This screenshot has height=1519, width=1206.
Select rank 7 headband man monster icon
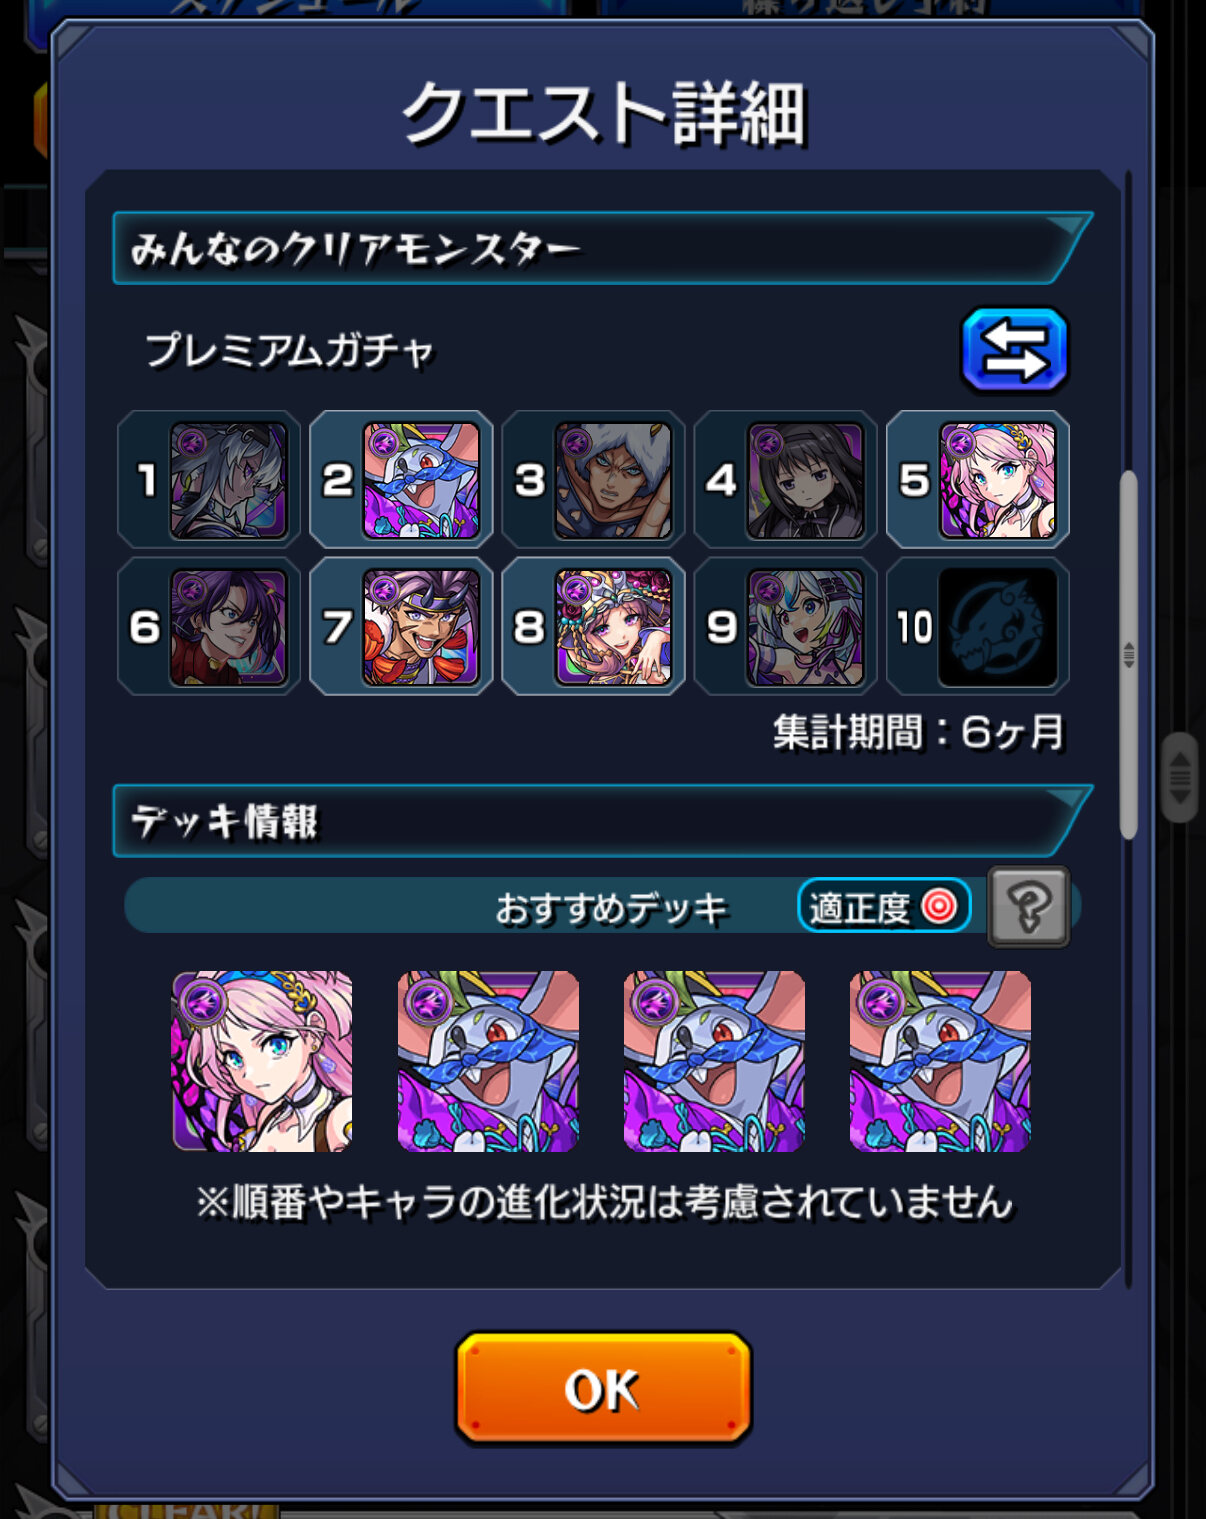coord(421,627)
